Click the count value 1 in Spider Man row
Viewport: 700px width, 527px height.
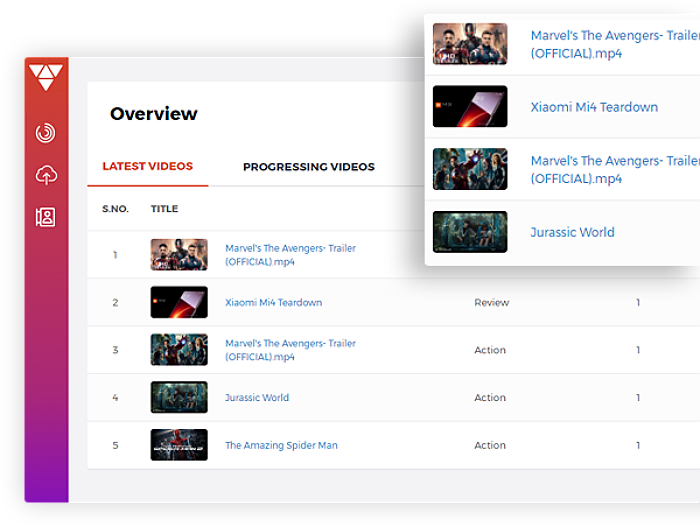click(x=638, y=445)
